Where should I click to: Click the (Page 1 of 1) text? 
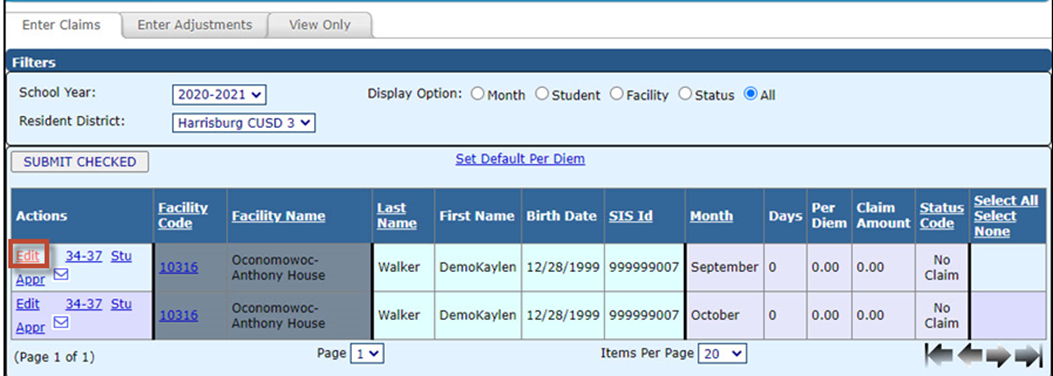tap(54, 356)
